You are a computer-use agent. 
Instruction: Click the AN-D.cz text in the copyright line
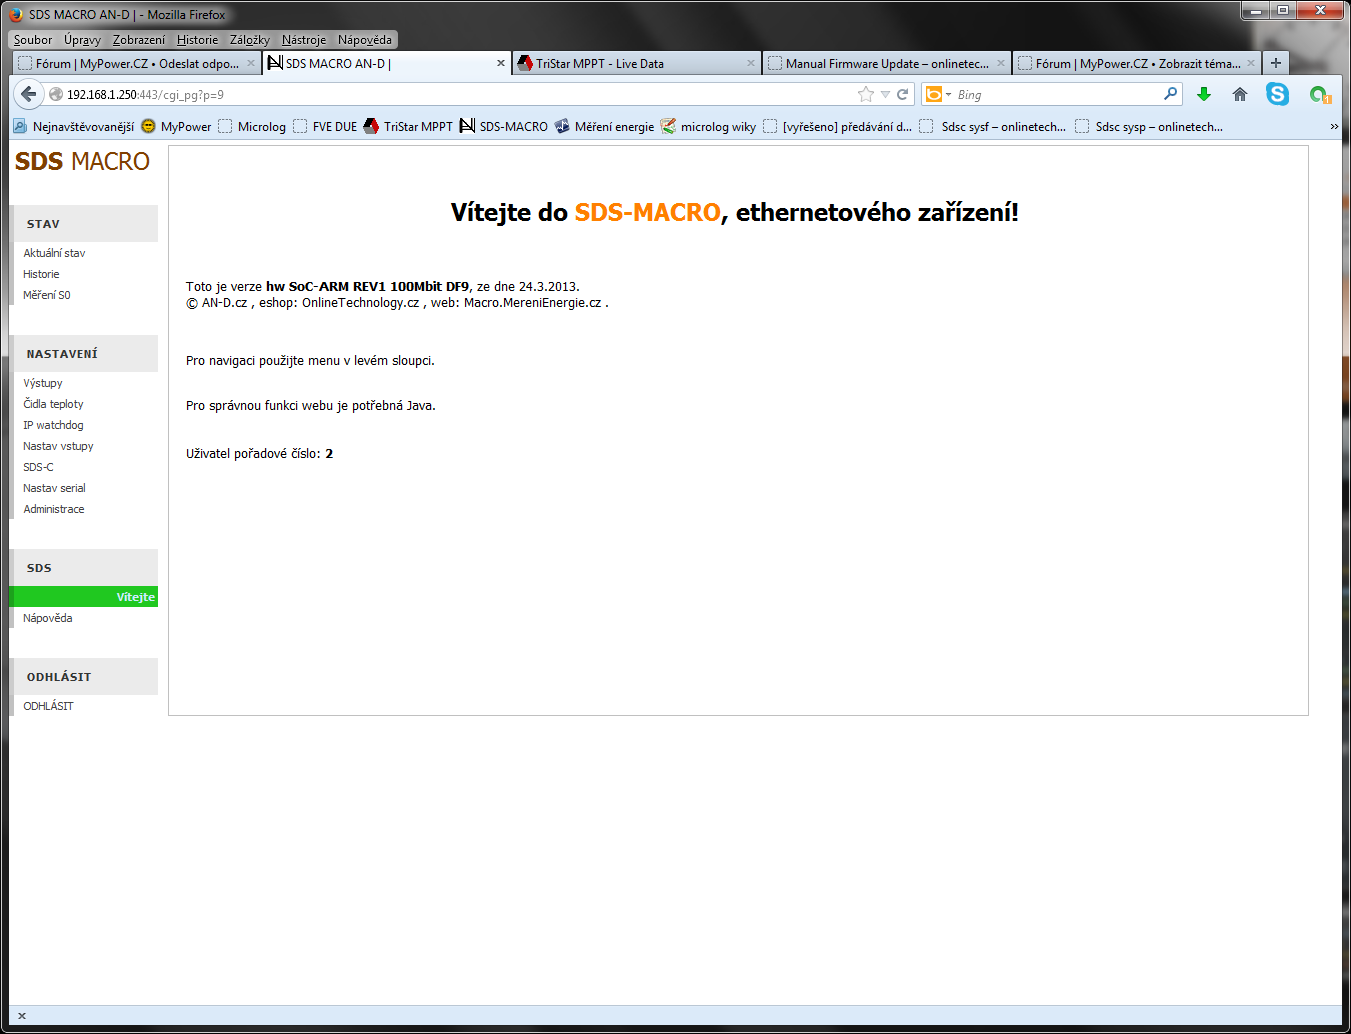point(224,303)
